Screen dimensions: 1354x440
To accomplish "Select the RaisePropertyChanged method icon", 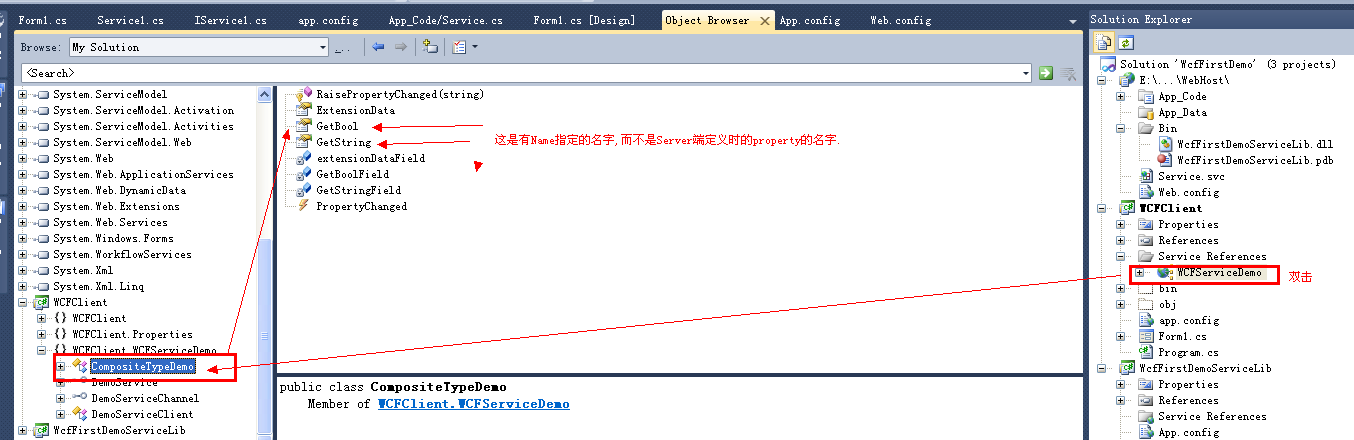I will click(x=304, y=94).
